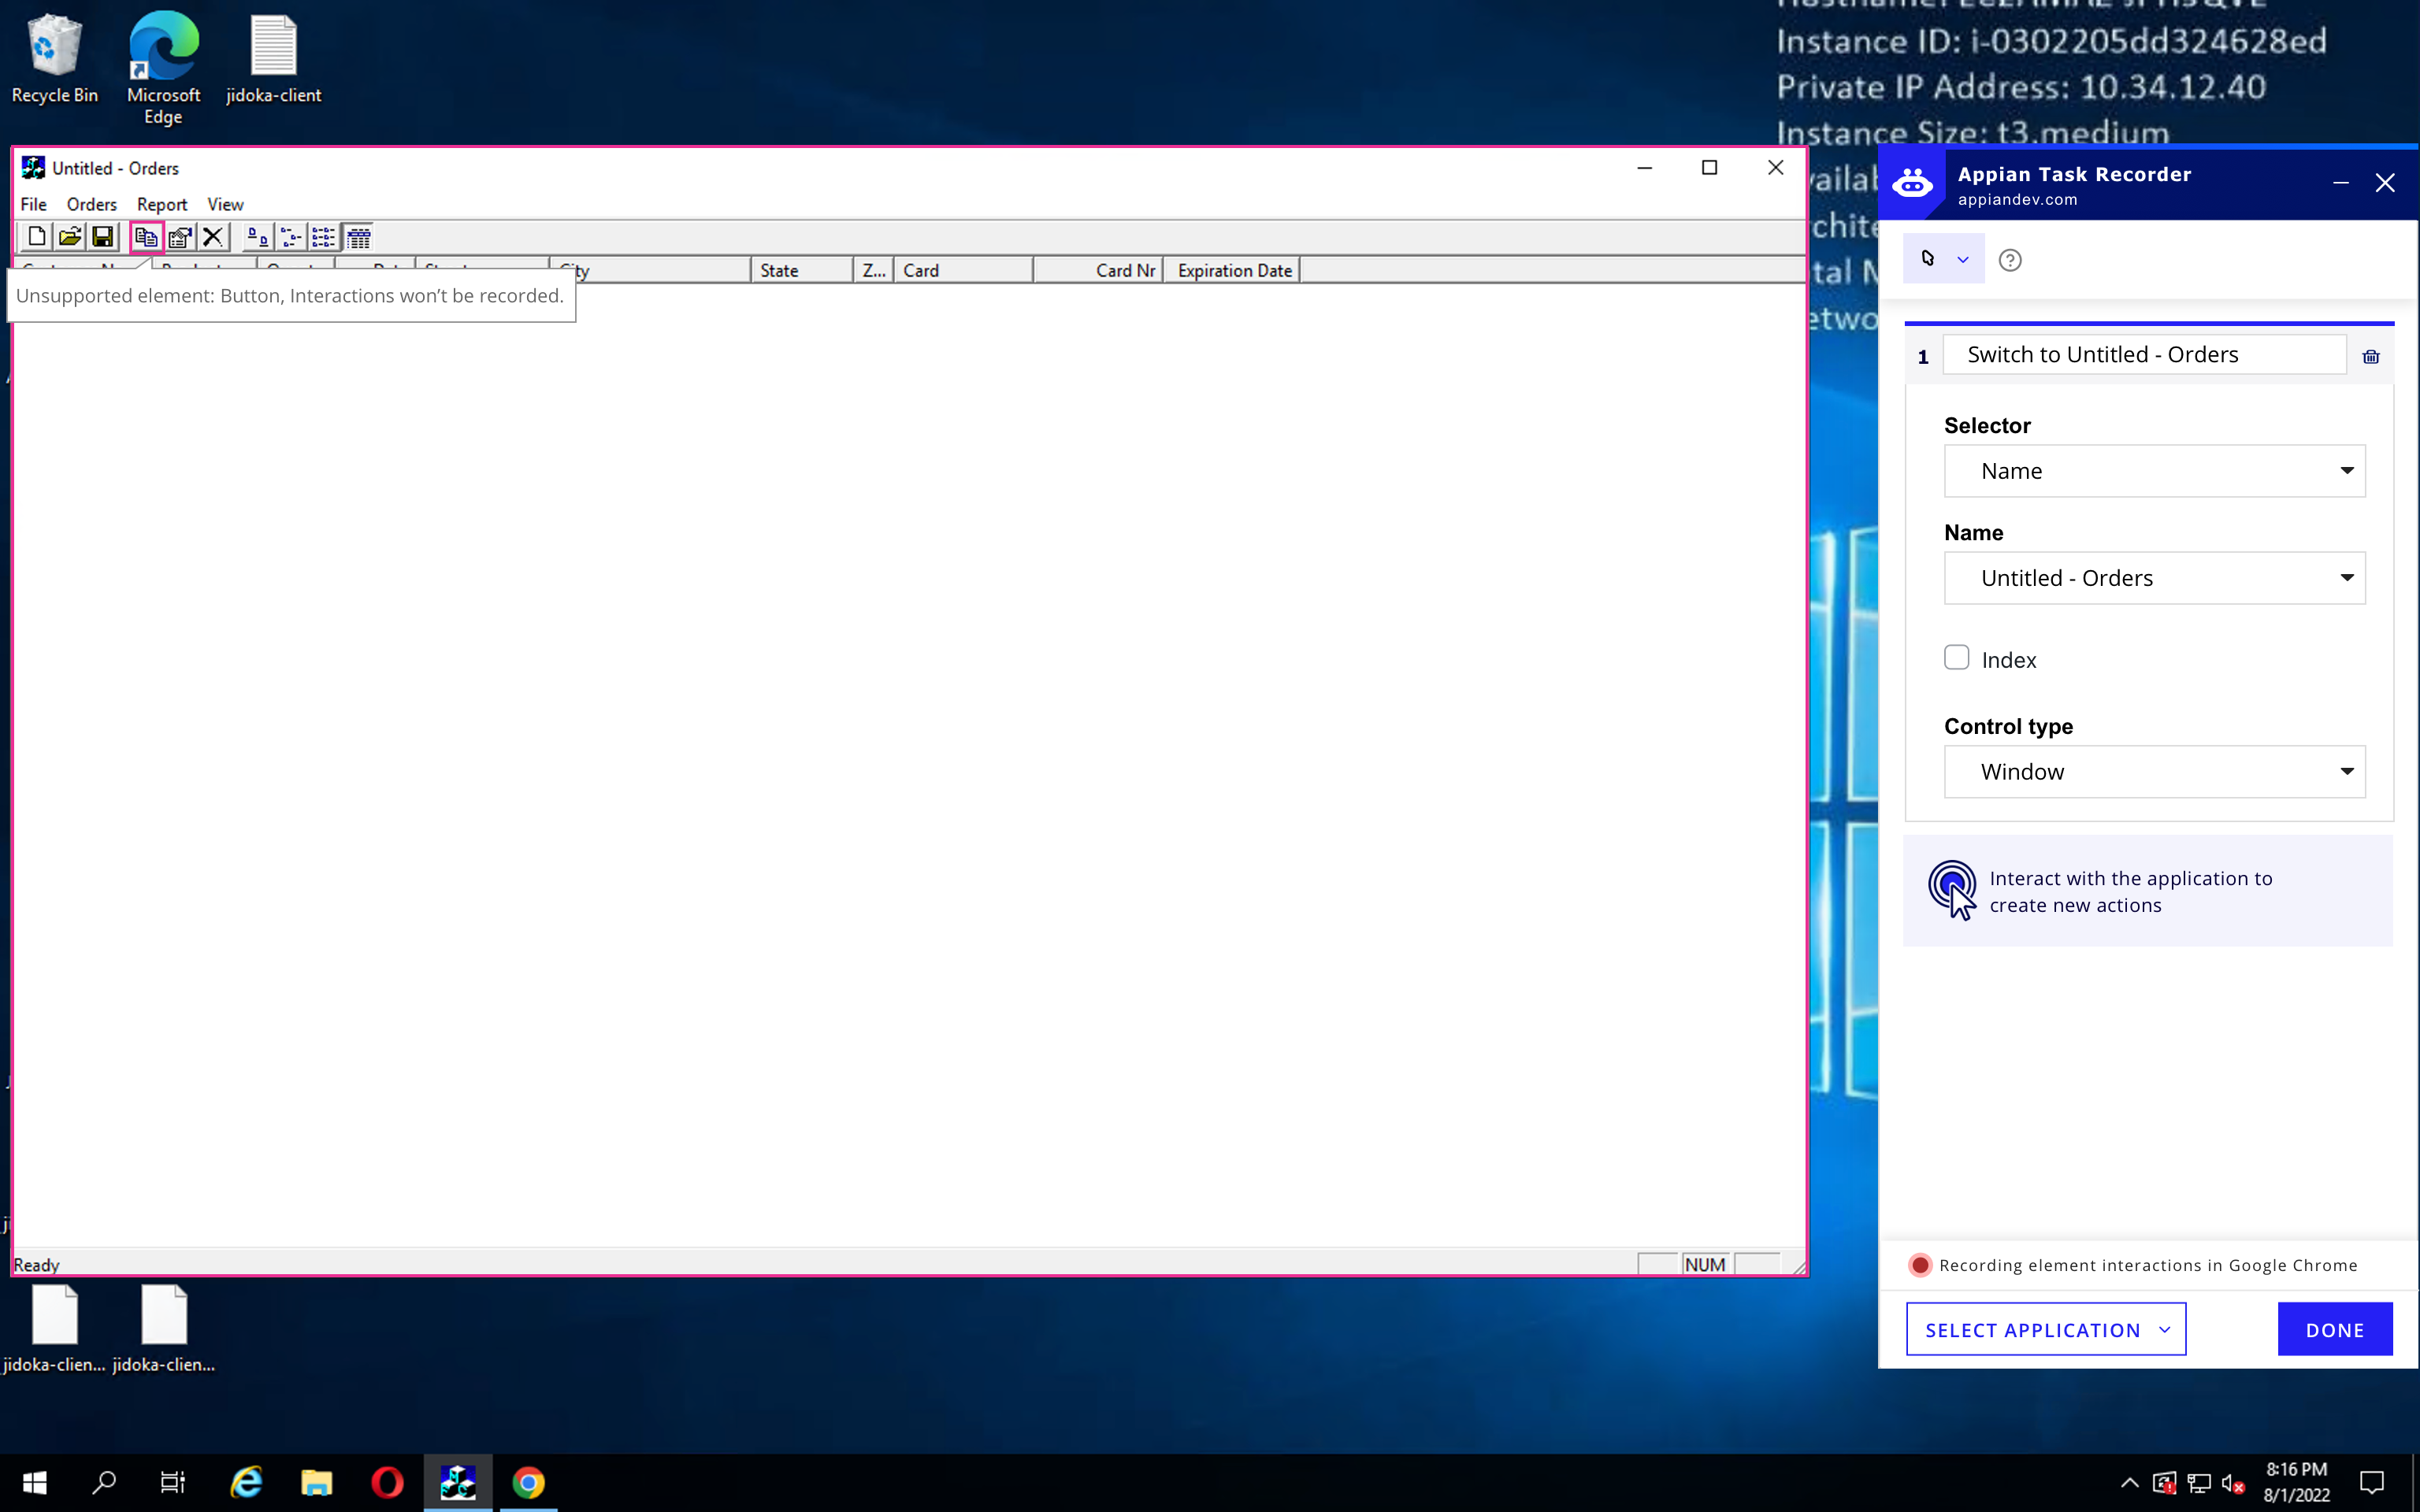
Task: Click the Save floppy disk icon
Action: click(x=103, y=237)
